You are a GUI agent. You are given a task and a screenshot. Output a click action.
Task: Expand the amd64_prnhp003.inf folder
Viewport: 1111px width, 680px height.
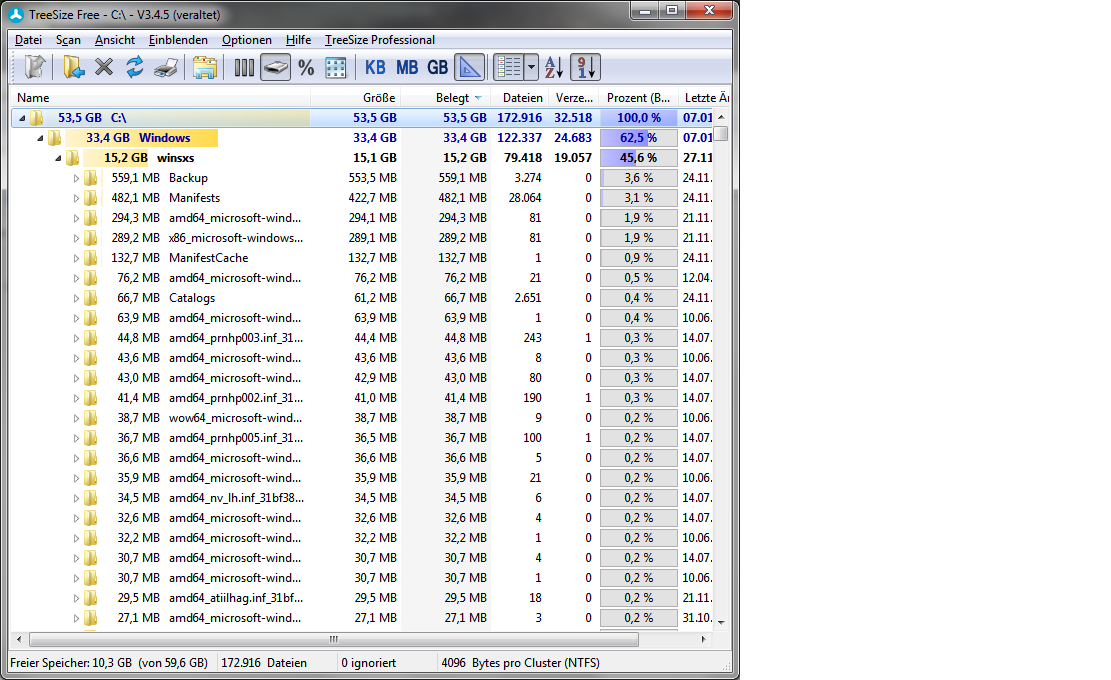click(x=77, y=339)
